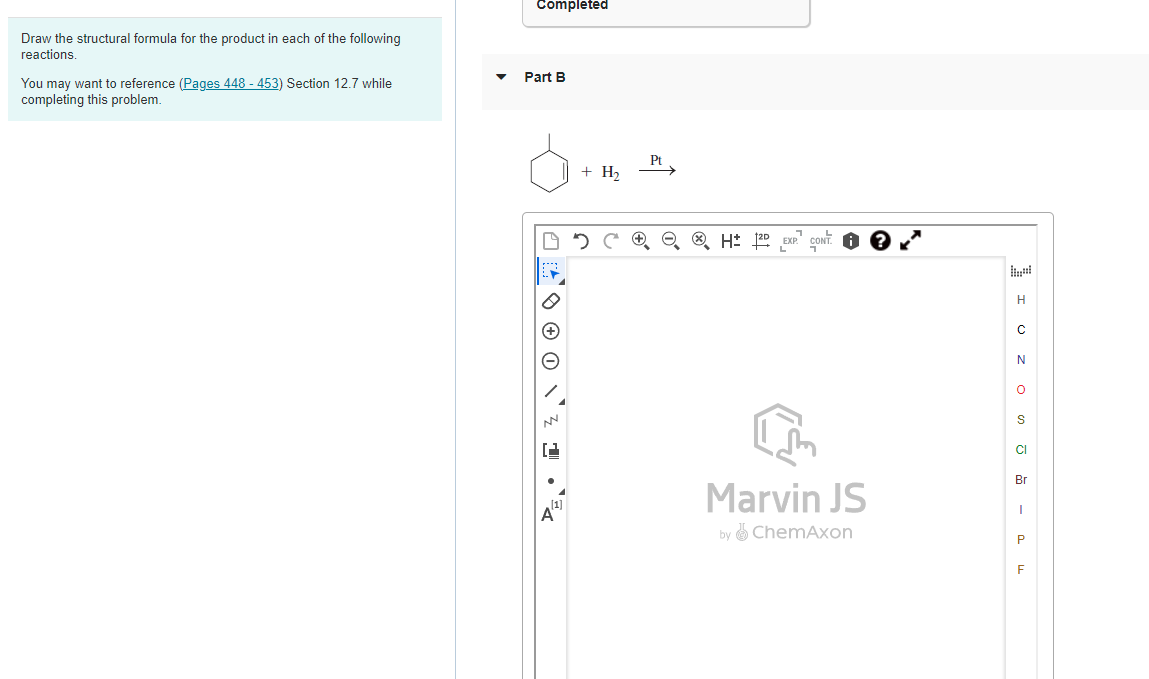Viewport: 1149px width, 679px height.
Task: Redo the undone drawing action
Action: pyautogui.click(x=610, y=241)
